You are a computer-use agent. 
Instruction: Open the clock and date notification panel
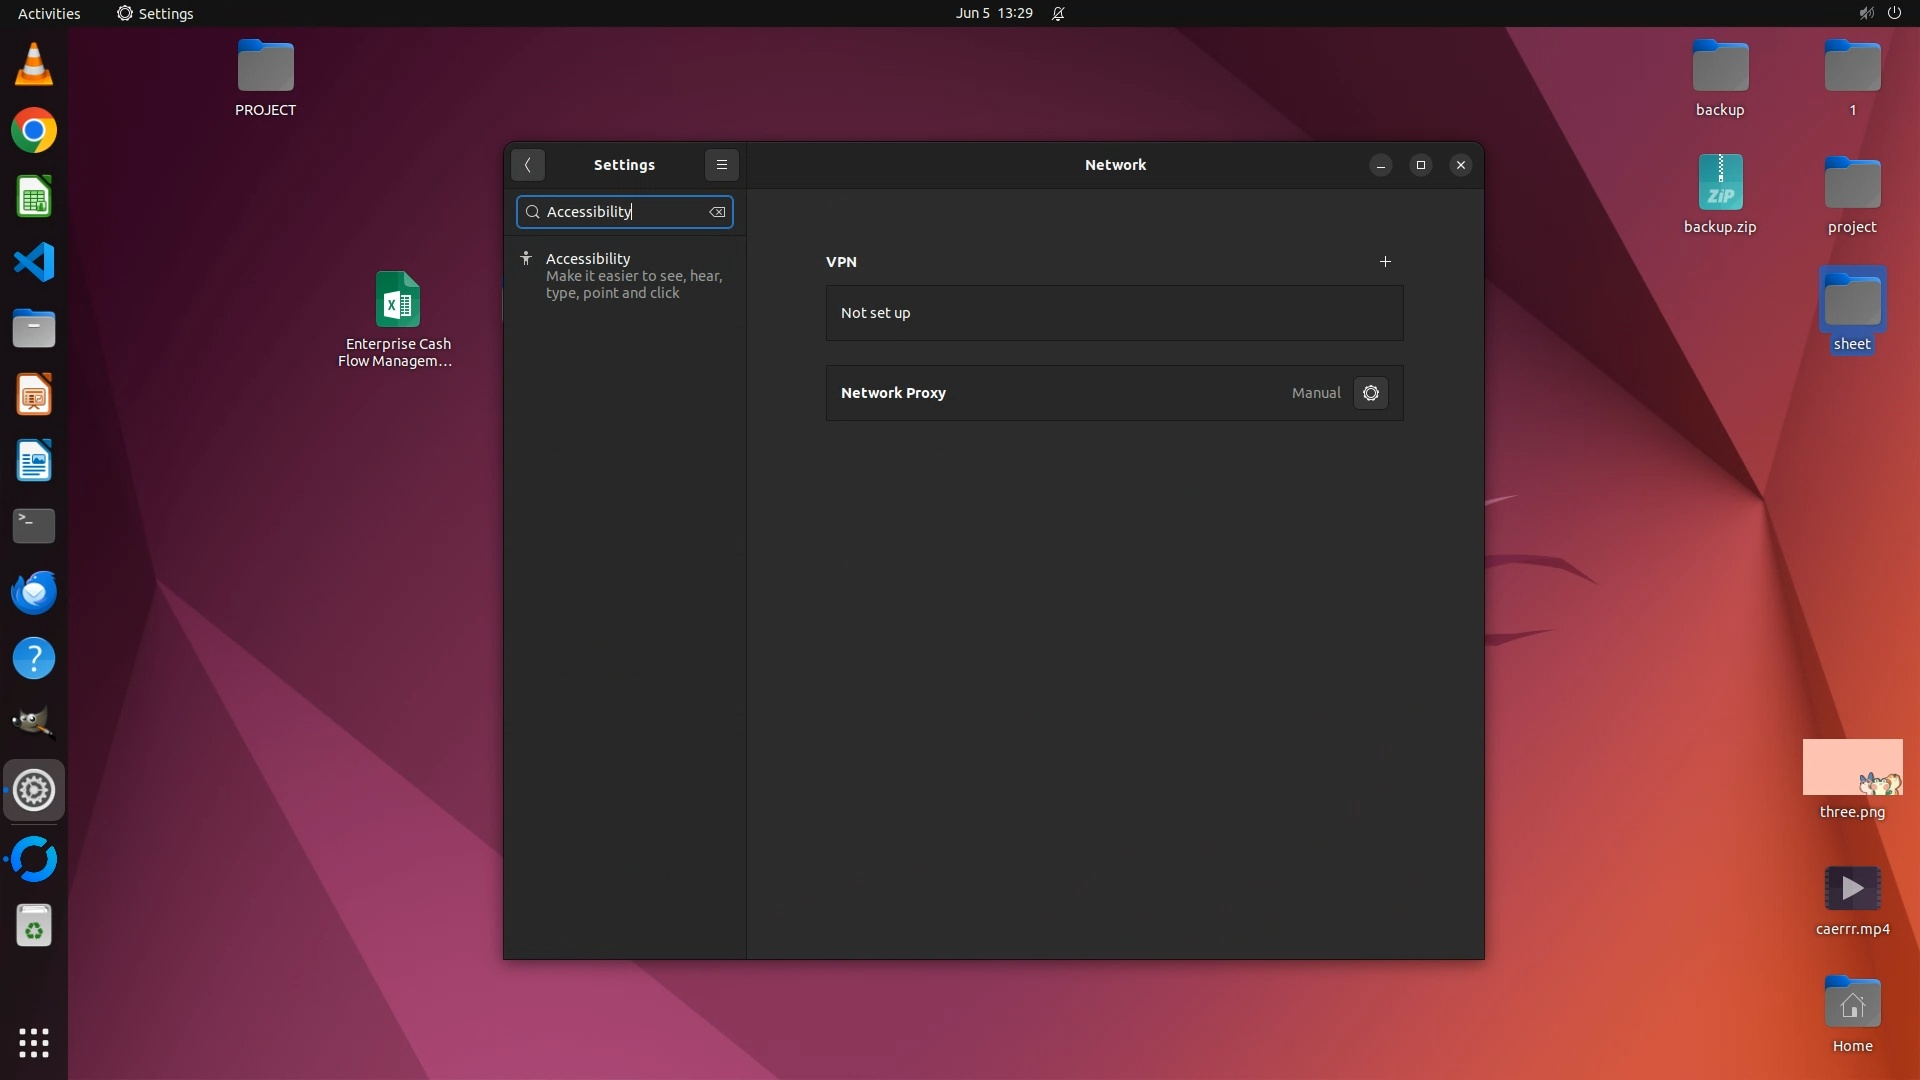click(993, 13)
